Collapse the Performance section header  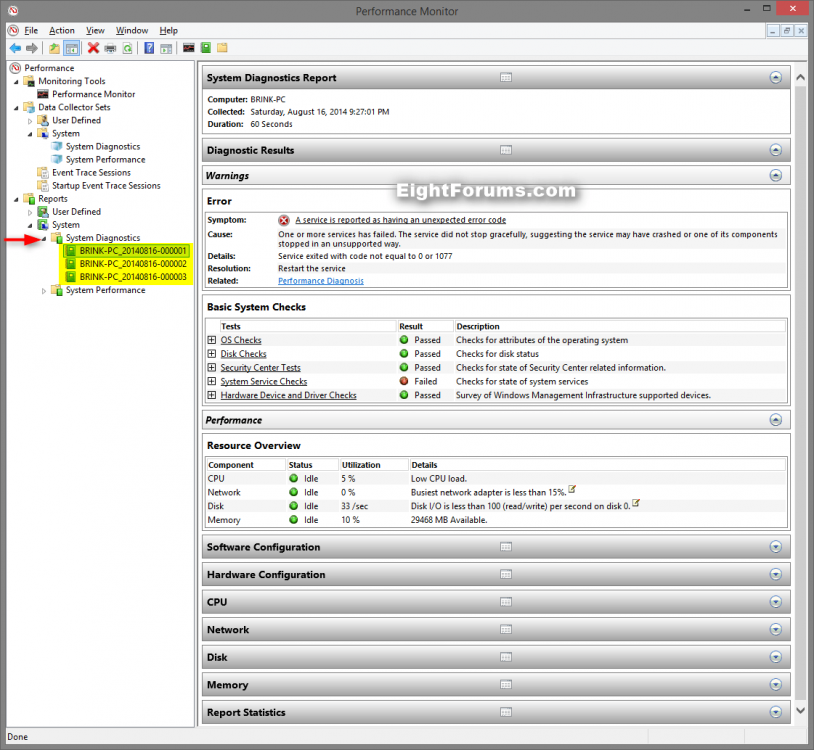775,420
